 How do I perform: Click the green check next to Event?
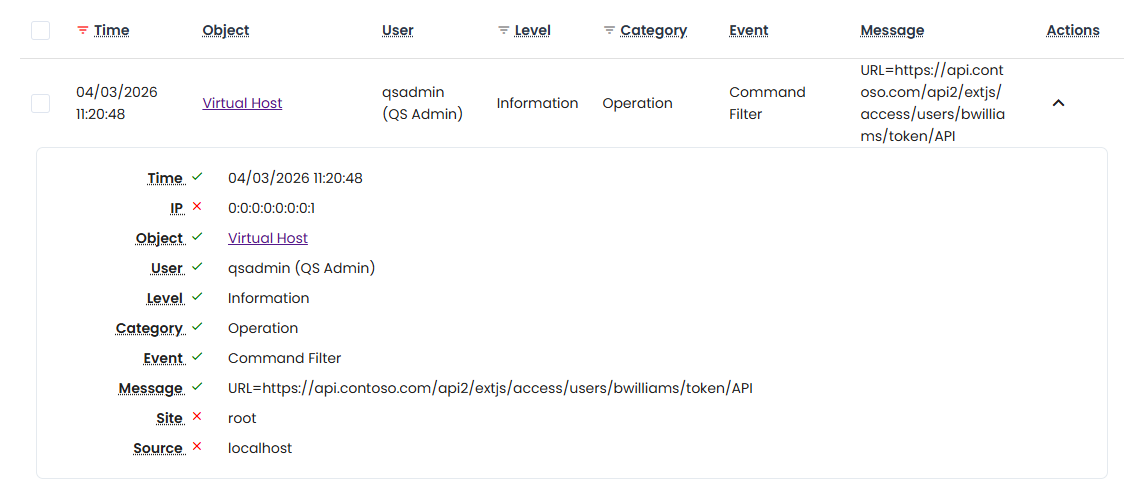click(197, 357)
